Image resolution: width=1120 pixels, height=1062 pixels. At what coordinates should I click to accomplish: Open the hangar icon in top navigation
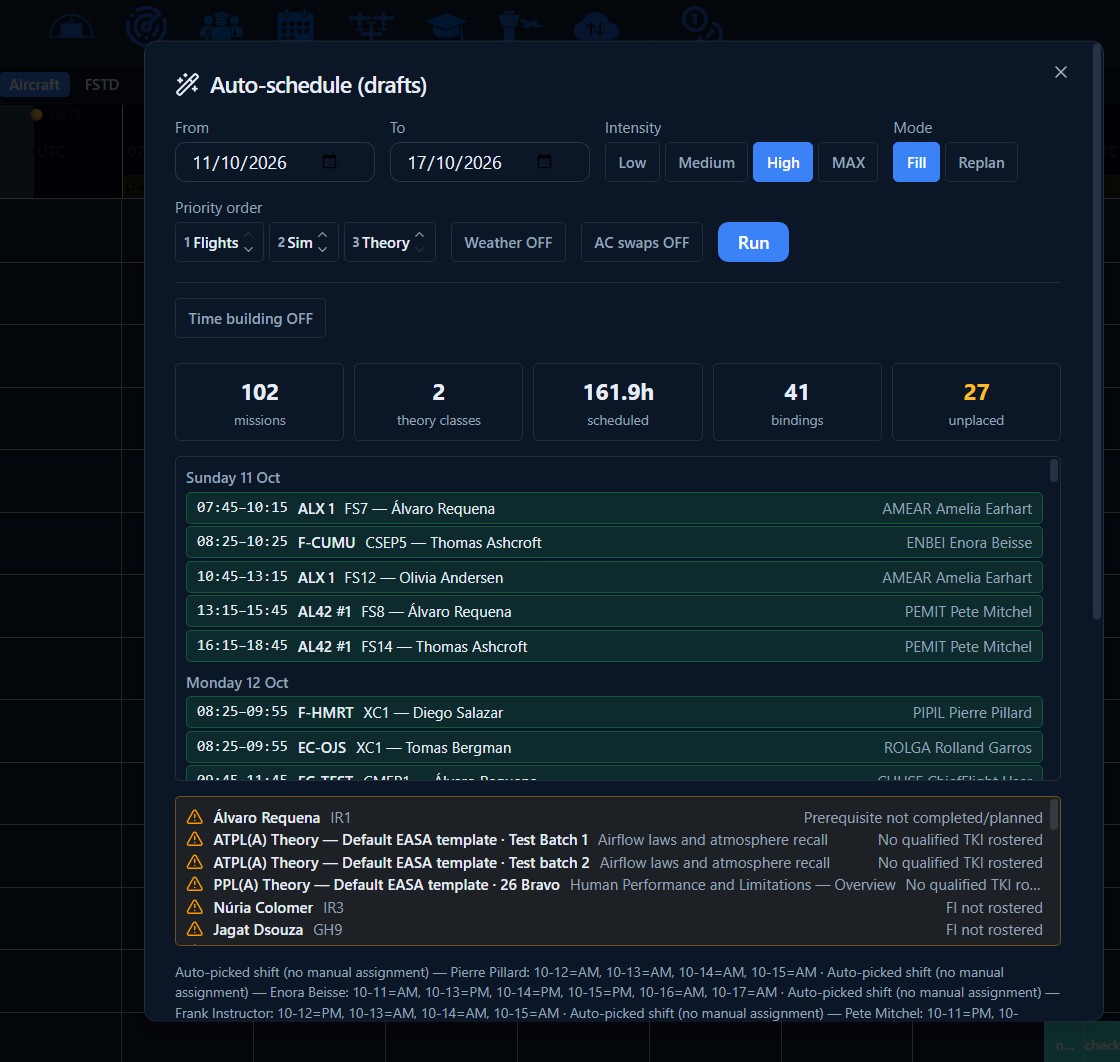pyautogui.click(x=71, y=26)
